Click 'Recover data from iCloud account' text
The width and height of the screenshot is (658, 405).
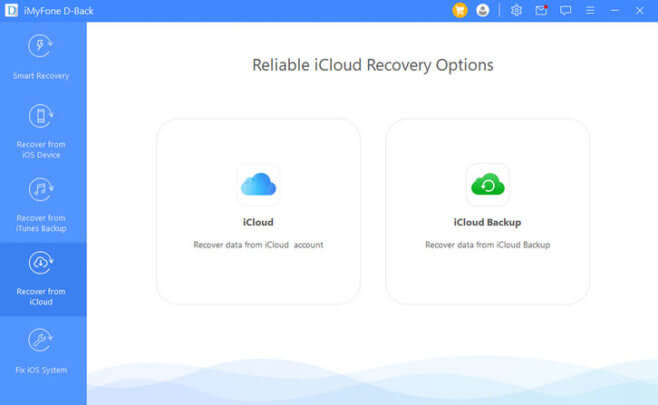[x=258, y=245]
